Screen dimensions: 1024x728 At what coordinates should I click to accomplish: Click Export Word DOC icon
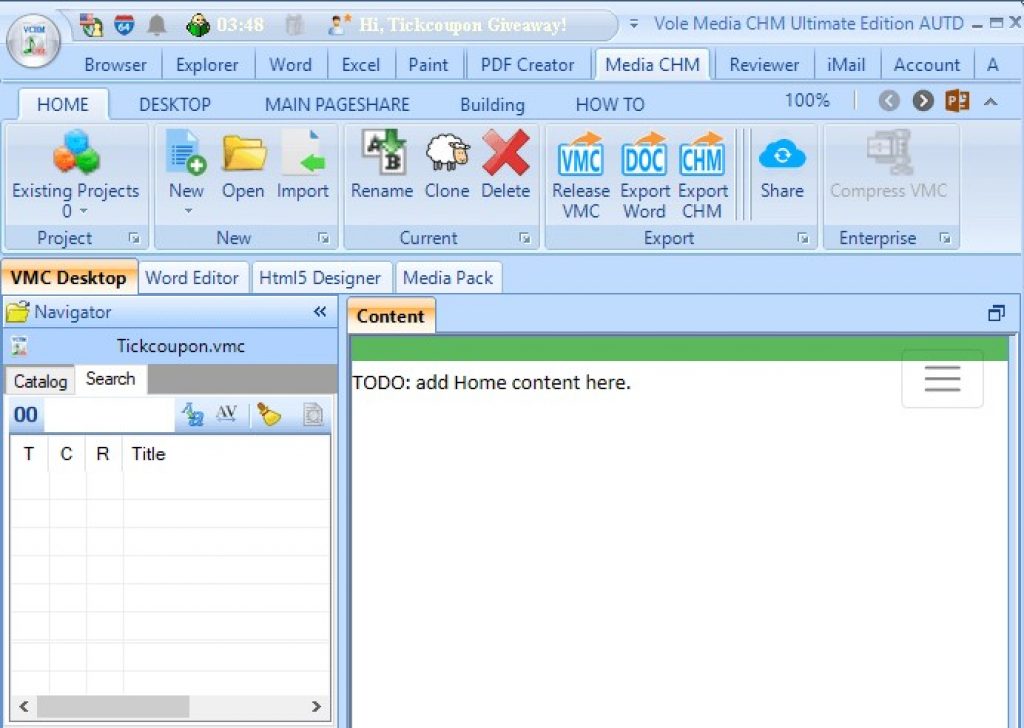coord(645,154)
